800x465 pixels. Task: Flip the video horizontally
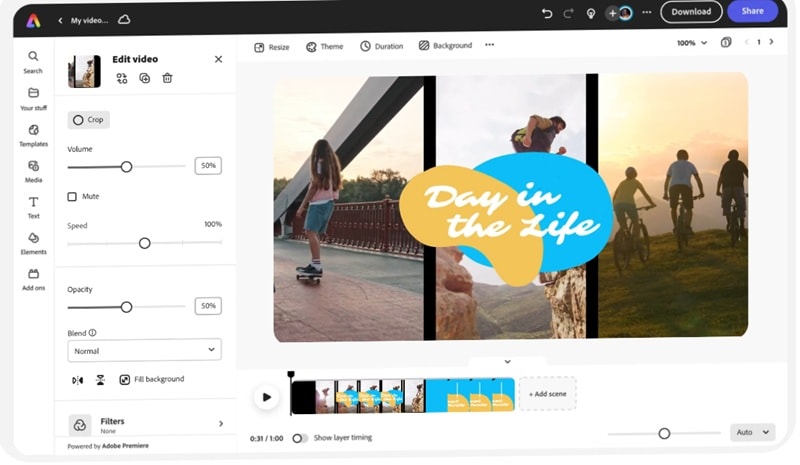coord(78,380)
